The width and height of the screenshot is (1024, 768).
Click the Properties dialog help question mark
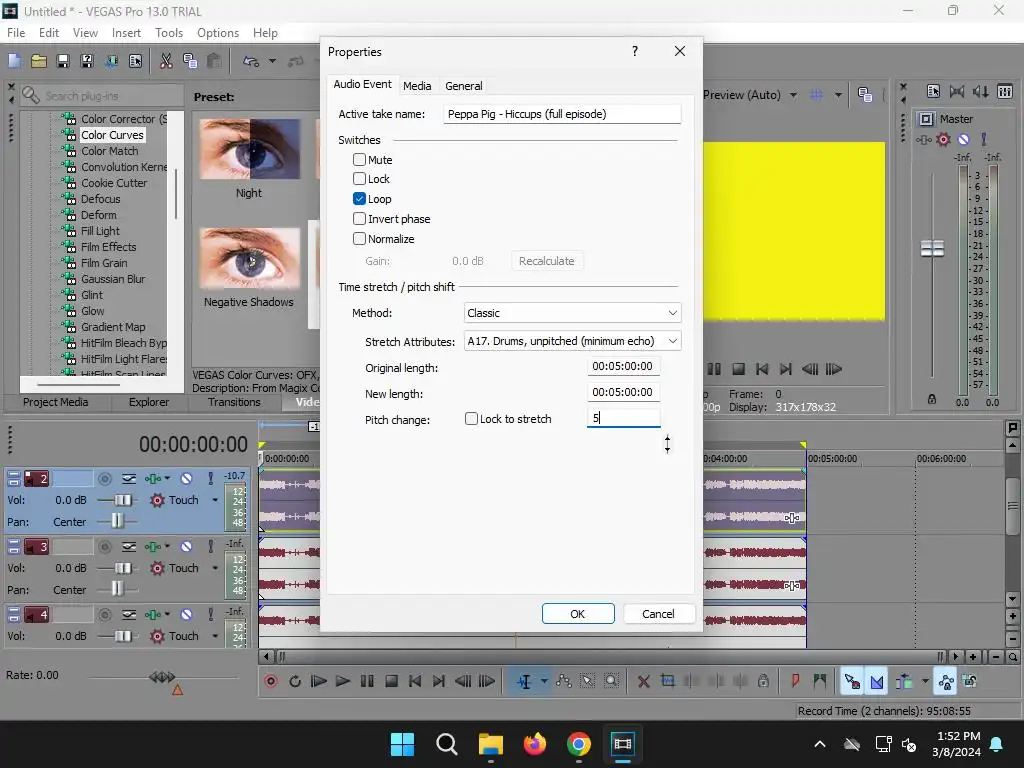635,51
